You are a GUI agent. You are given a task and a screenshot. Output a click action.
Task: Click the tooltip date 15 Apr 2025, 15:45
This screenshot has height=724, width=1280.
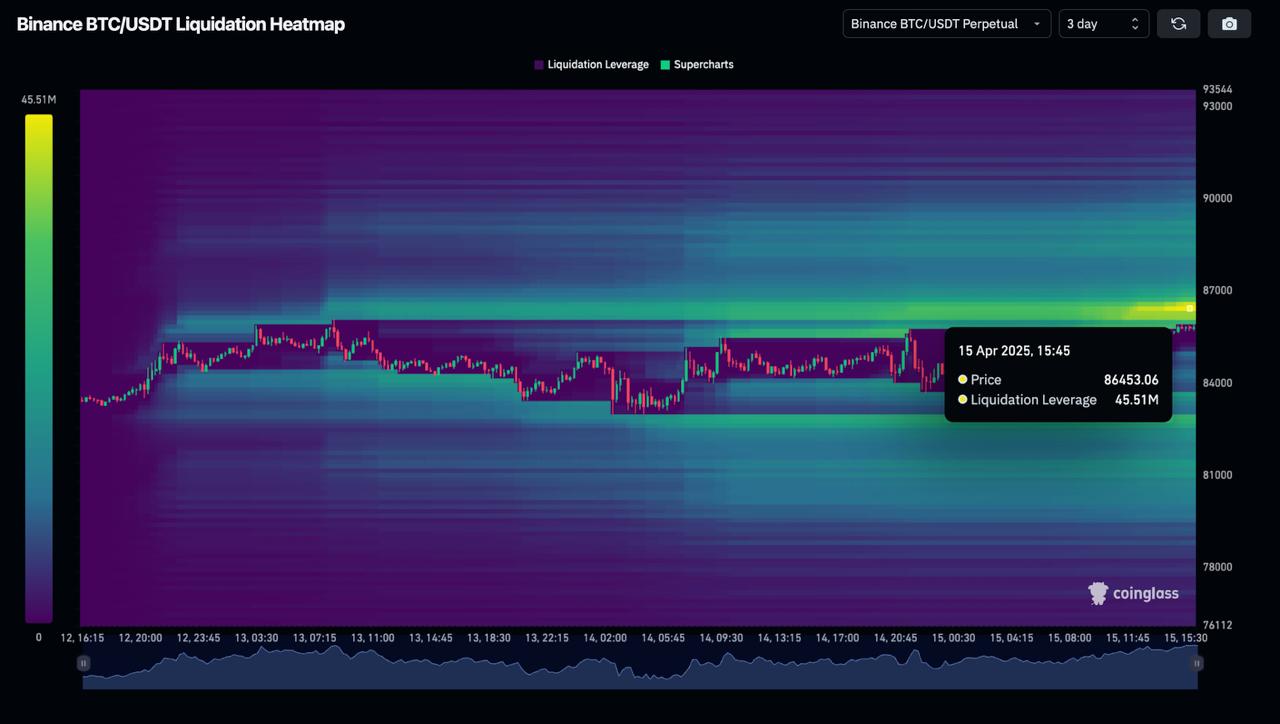pos(1014,351)
